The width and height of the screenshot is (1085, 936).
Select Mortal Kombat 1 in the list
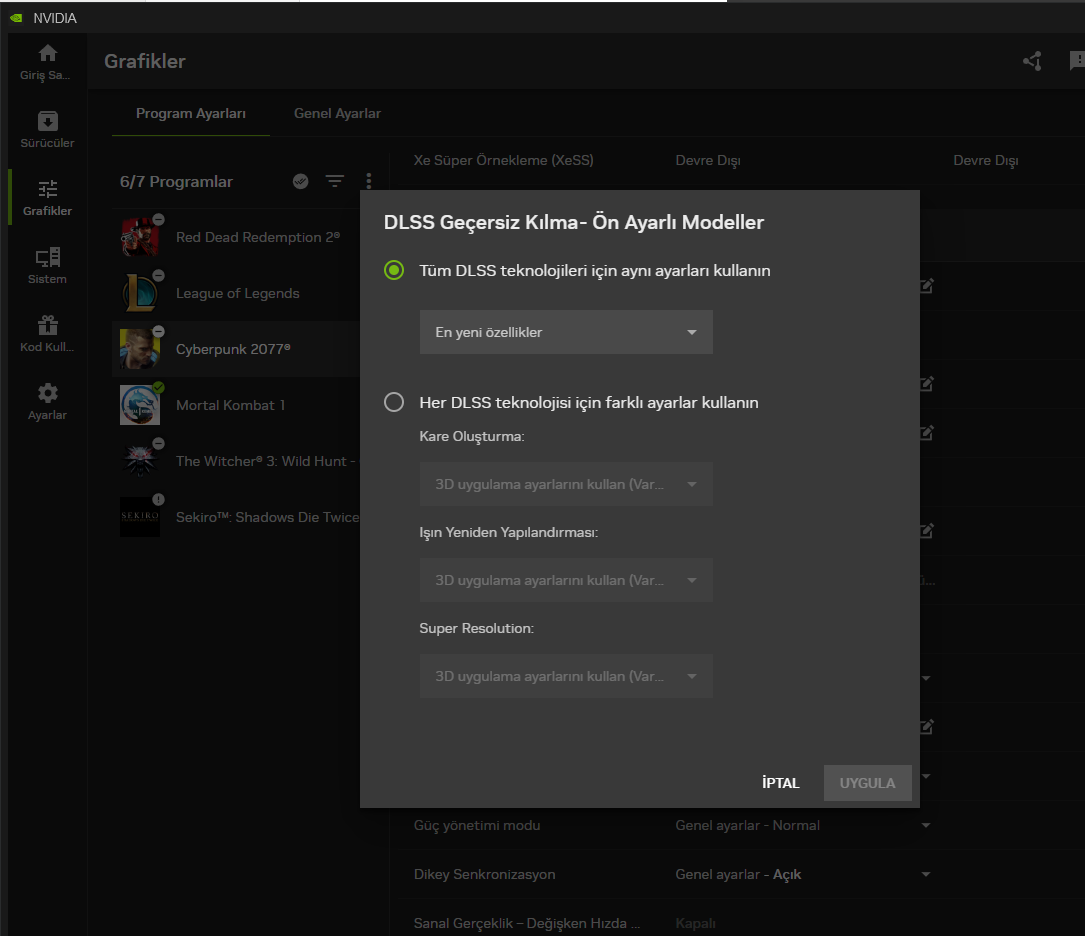pos(236,405)
